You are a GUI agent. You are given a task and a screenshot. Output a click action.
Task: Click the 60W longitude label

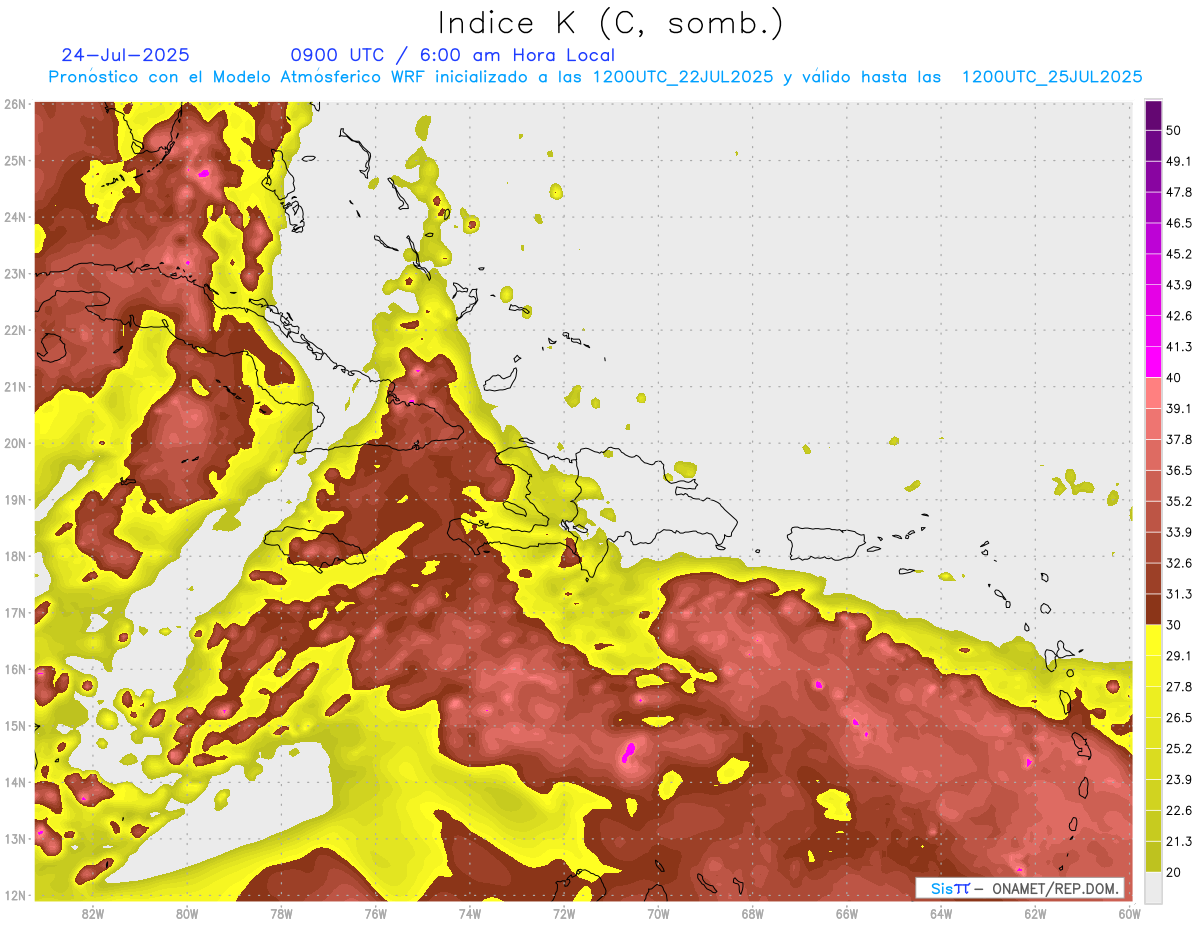click(x=1129, y=914)
